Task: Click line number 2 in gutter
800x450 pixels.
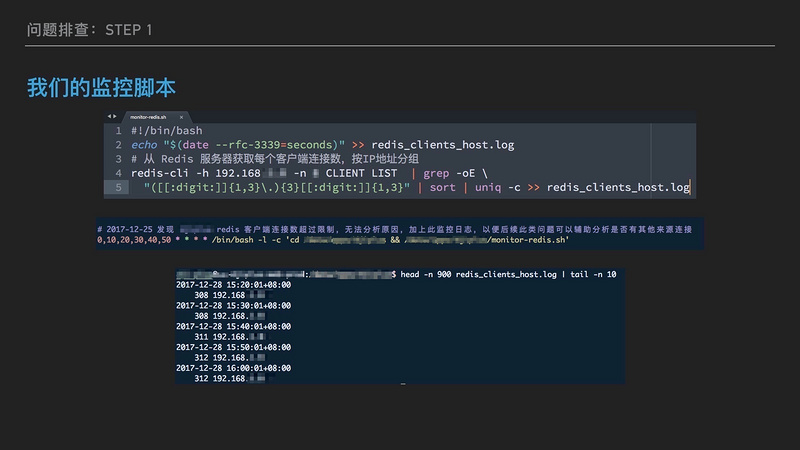Action: (x=118, y=145)
